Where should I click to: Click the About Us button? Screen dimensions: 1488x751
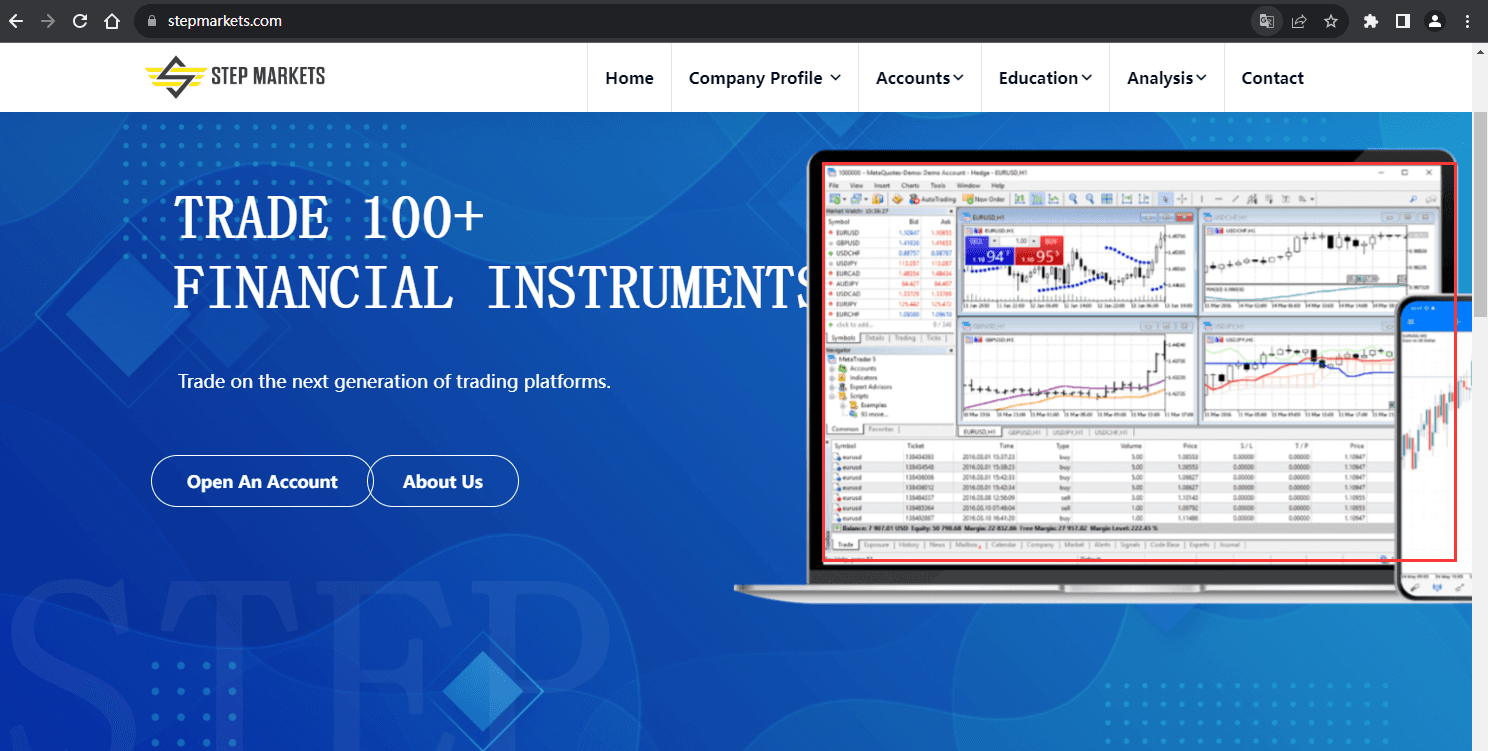[x=443, y=481]
